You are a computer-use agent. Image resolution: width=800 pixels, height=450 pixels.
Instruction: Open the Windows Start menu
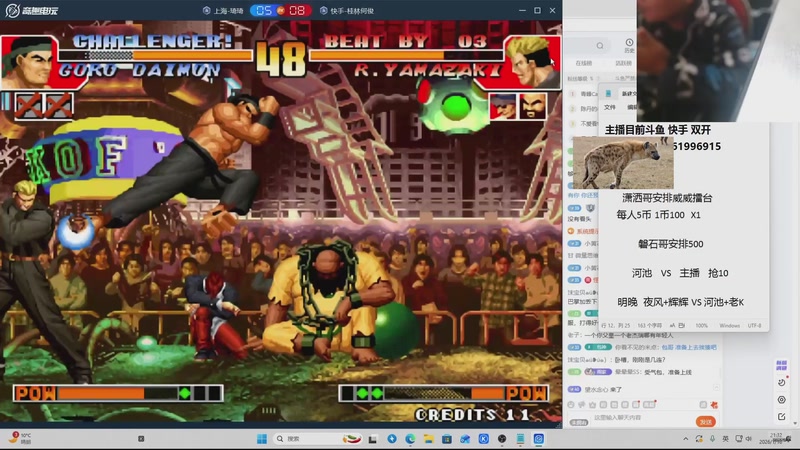(x=262, y=439)
